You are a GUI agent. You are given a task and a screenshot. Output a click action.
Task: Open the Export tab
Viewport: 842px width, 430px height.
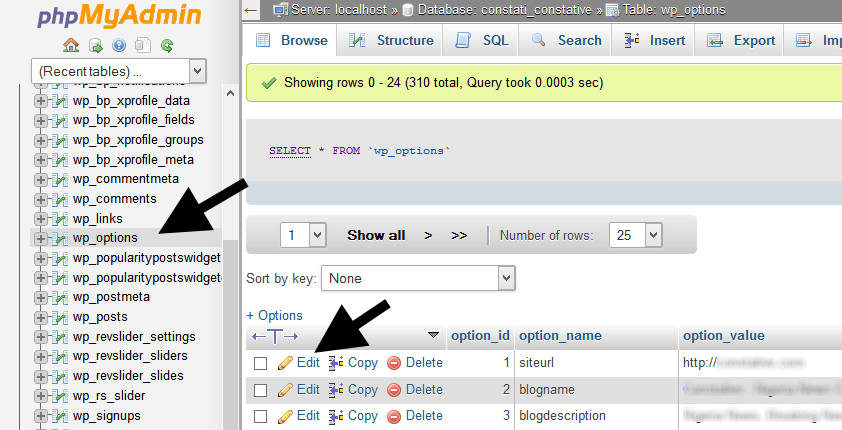click(741, 40)
